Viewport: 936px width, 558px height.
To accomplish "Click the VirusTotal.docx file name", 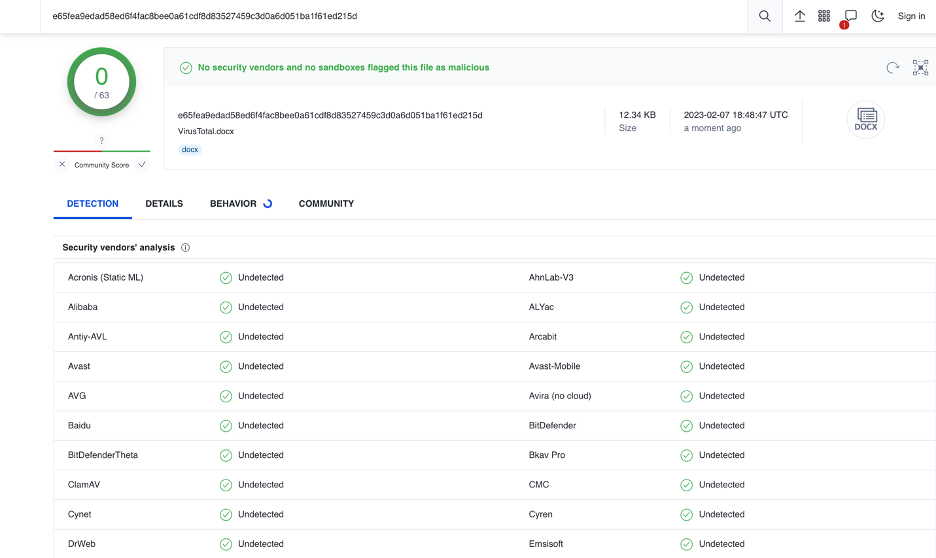I will tap(206, 131).
